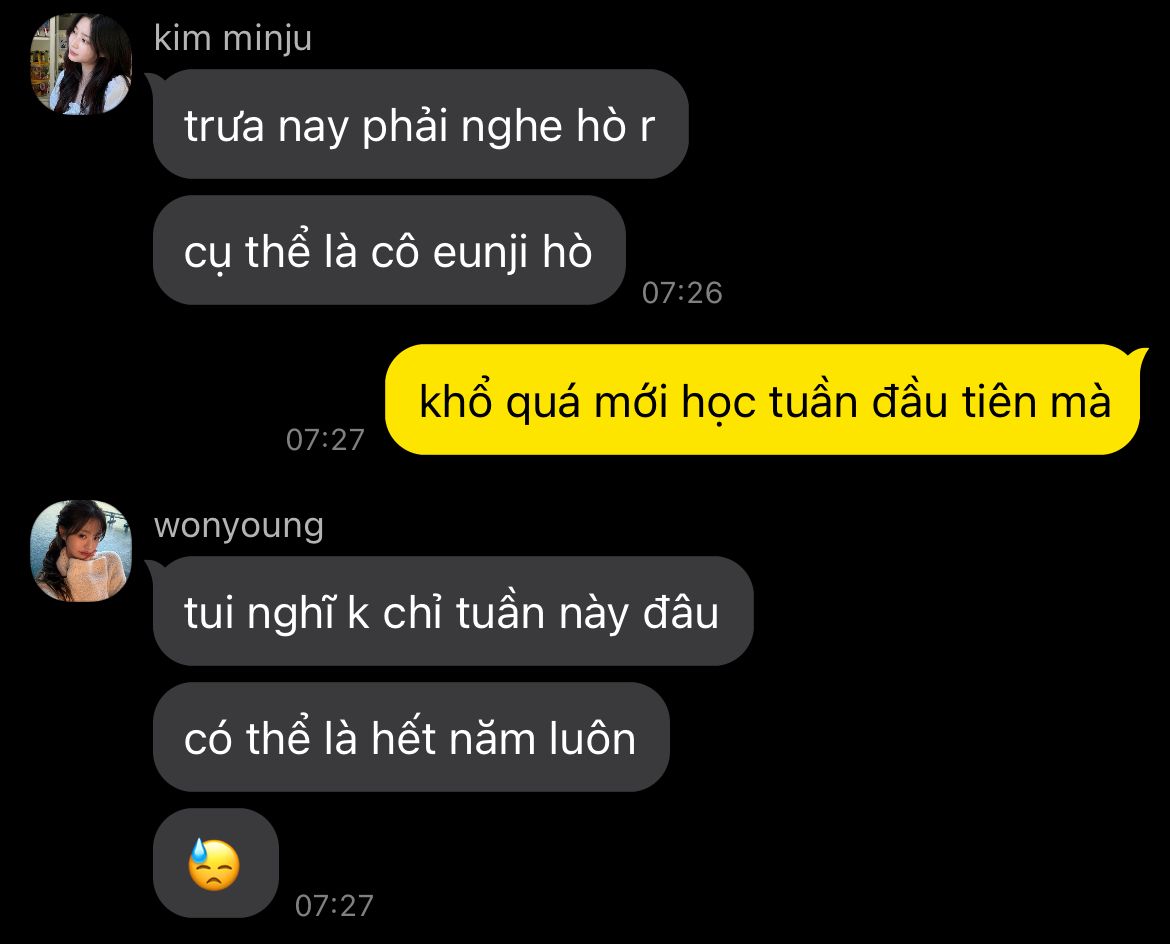The width and height of the screenshot is (1170, 944).
Task: Select message 'có thể là hết năm luôn'
Action: 411,737
